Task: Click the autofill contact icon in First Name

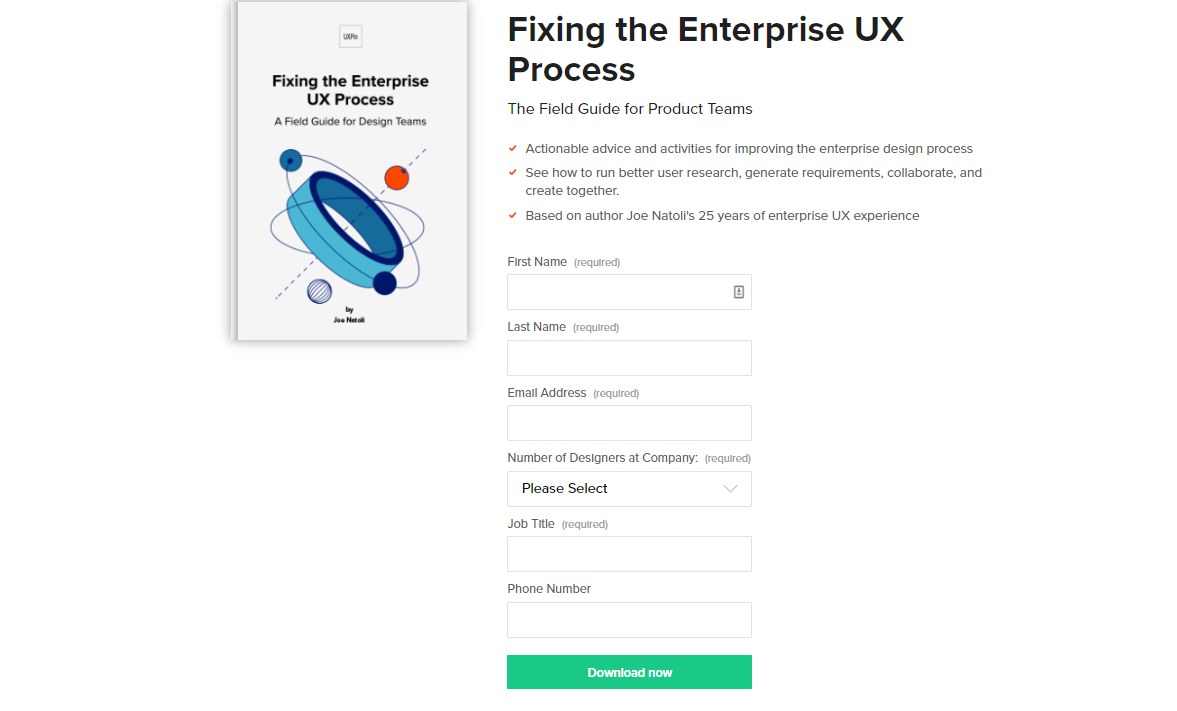Action: pyautogui.click(x=739, y=292)
